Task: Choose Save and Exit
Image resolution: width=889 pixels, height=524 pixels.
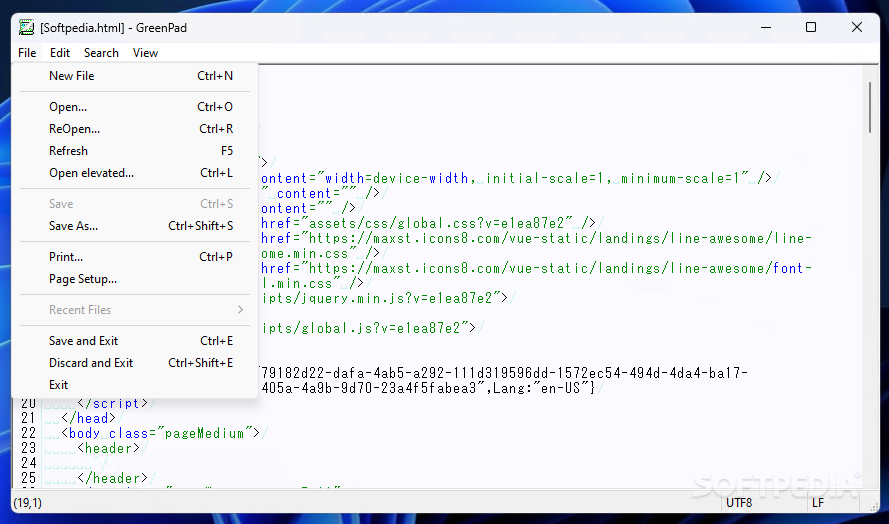Action: pyautogui.click(x=135, y=341)
